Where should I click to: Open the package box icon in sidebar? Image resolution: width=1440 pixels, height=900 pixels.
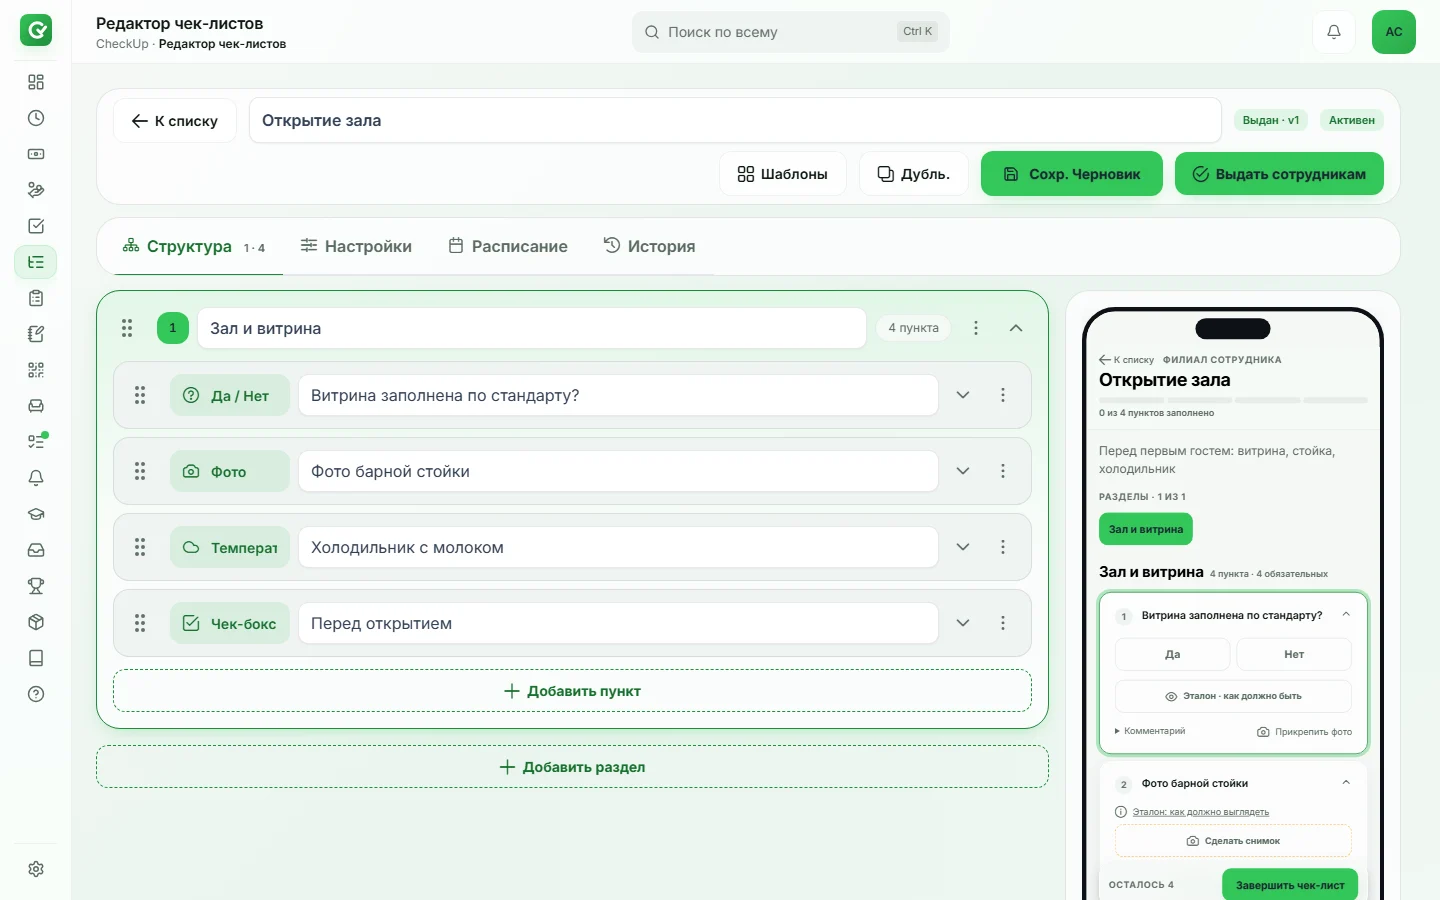coord(36,622)
